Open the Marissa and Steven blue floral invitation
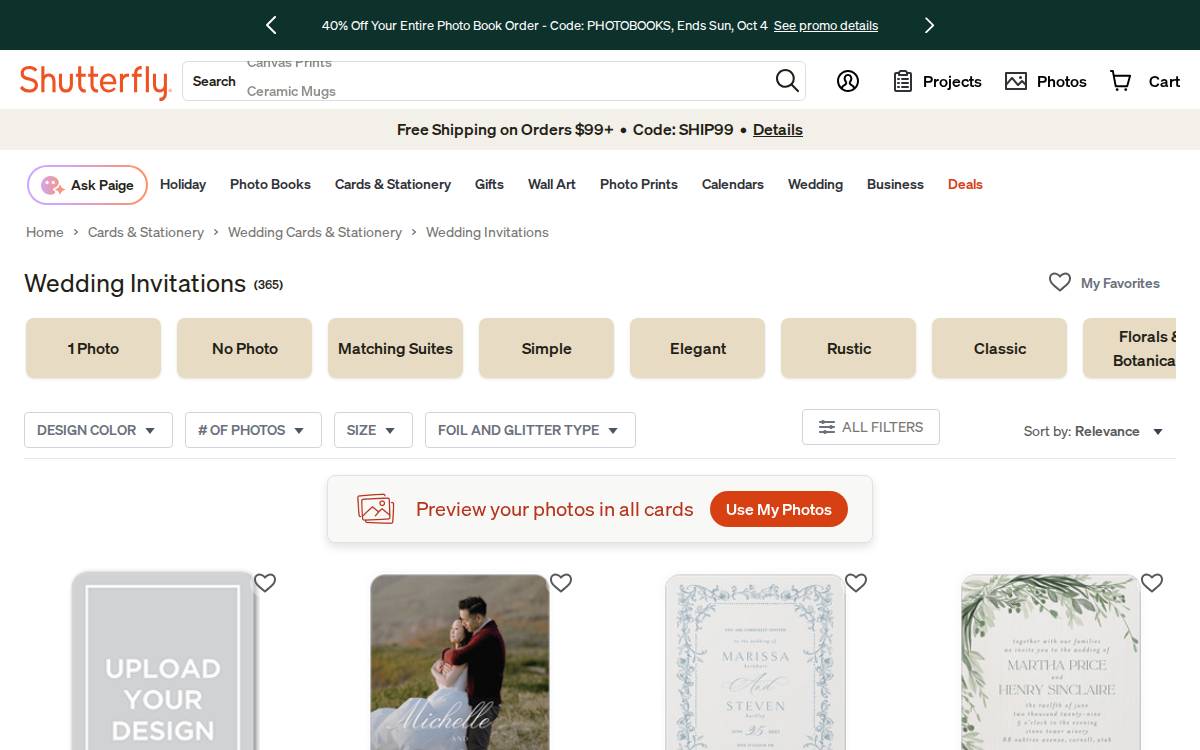The height and width of the screenshot is (750, 1200). [x=755, y=662]
